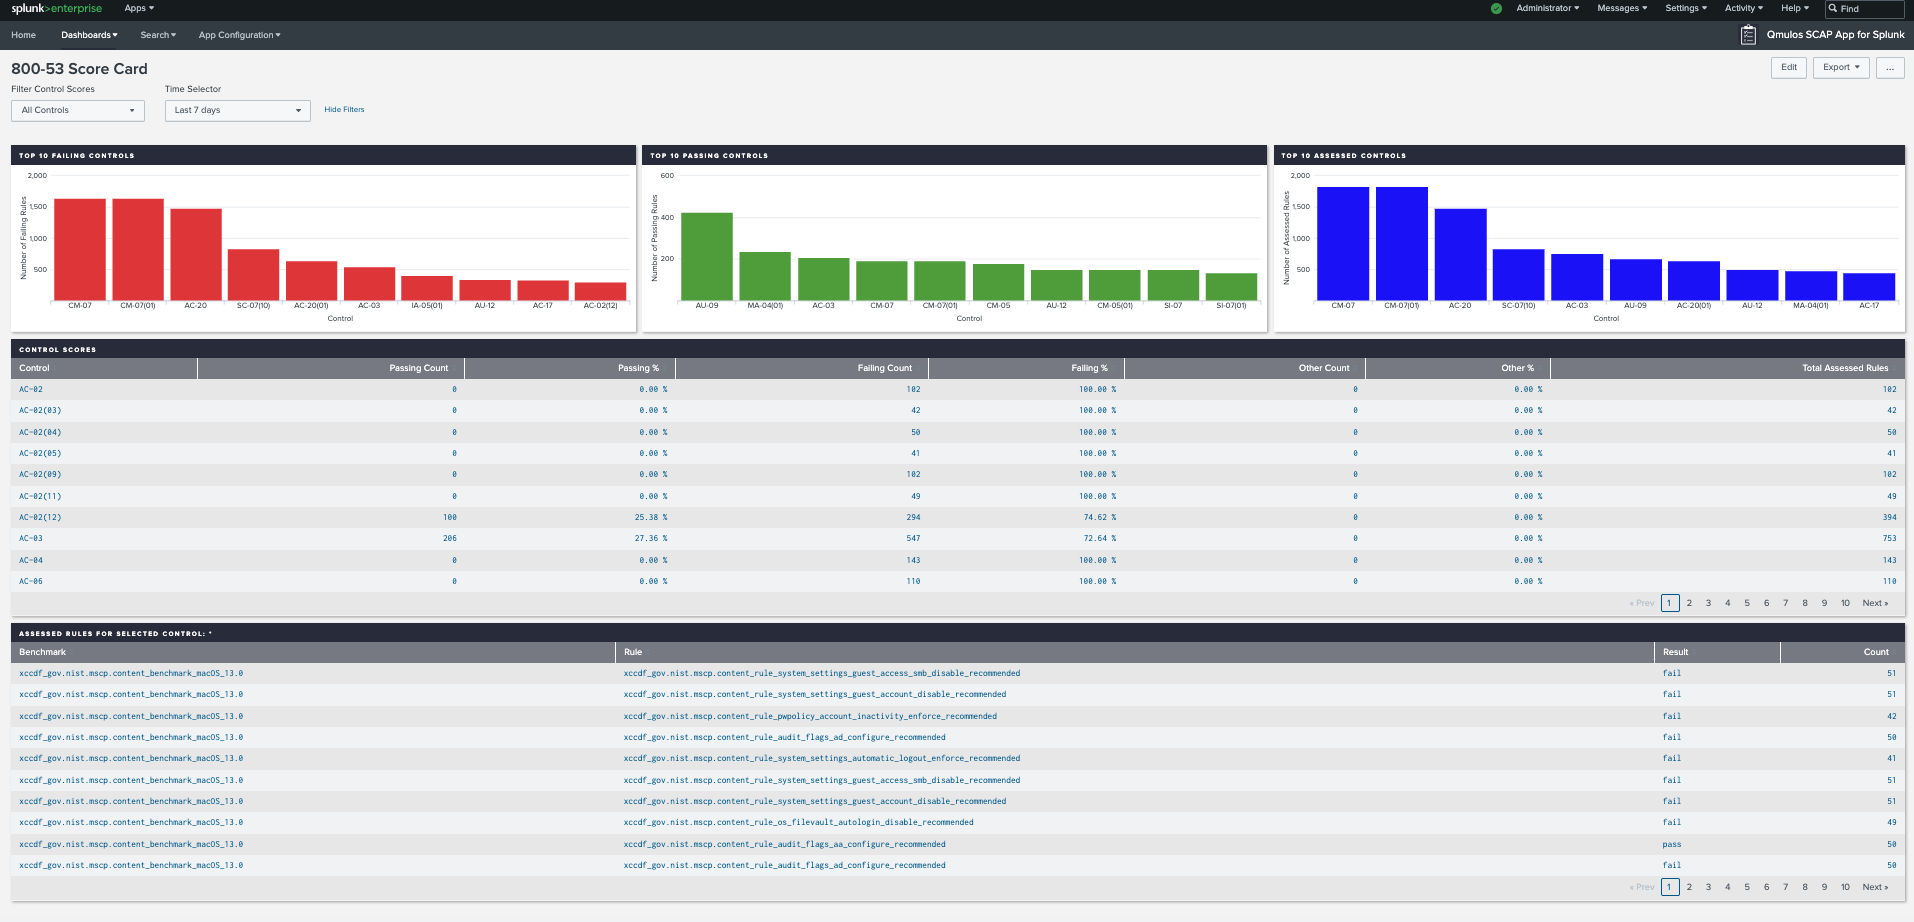Open the Settings dropdown
This screenshot has width=1914, height=922.
click(1686, 8)
